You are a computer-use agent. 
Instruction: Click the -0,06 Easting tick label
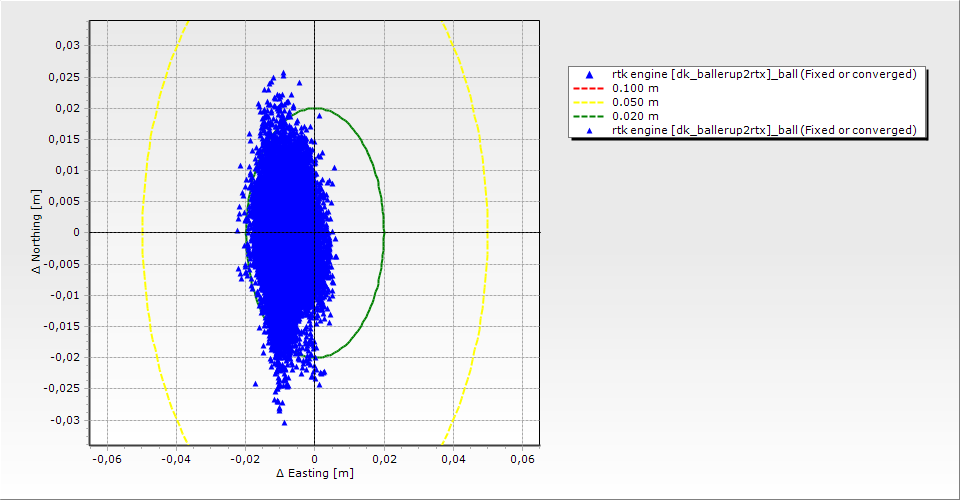point(107,459)
